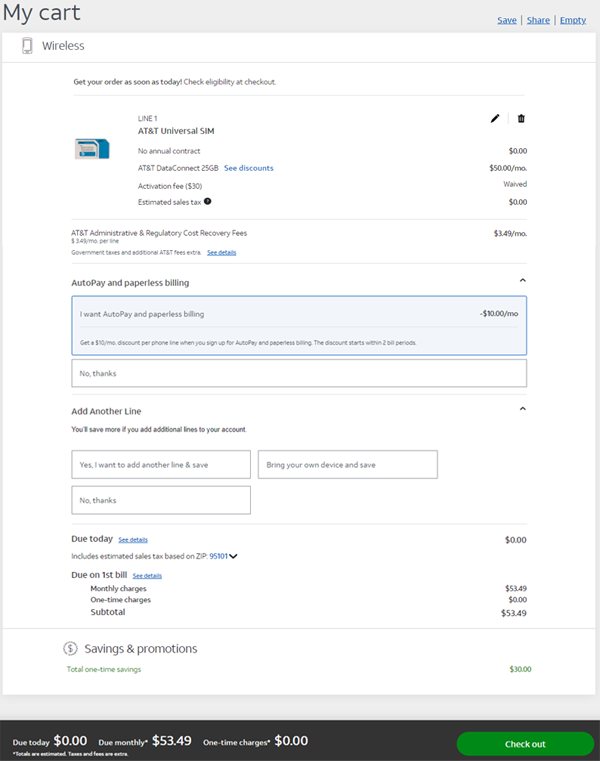Click the Wireless phone icon
Viewport: 600px width, 761px height.
tap(27, 46)
